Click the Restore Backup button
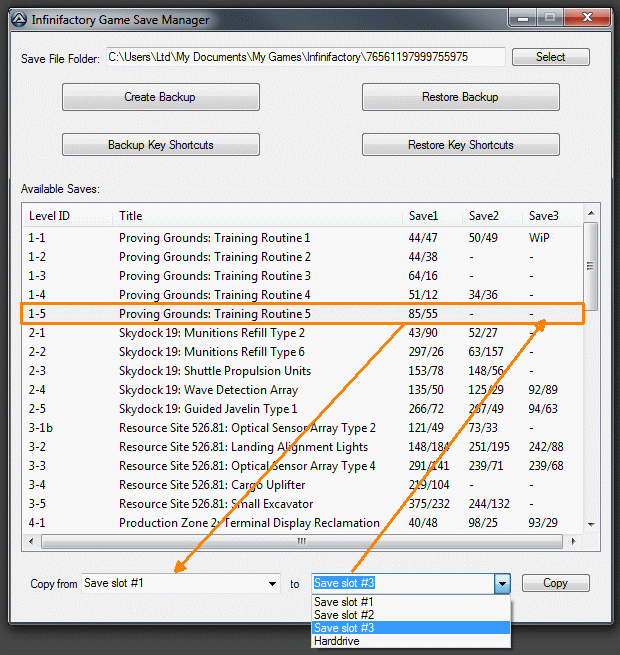620x655 pixels. [460, 97]
